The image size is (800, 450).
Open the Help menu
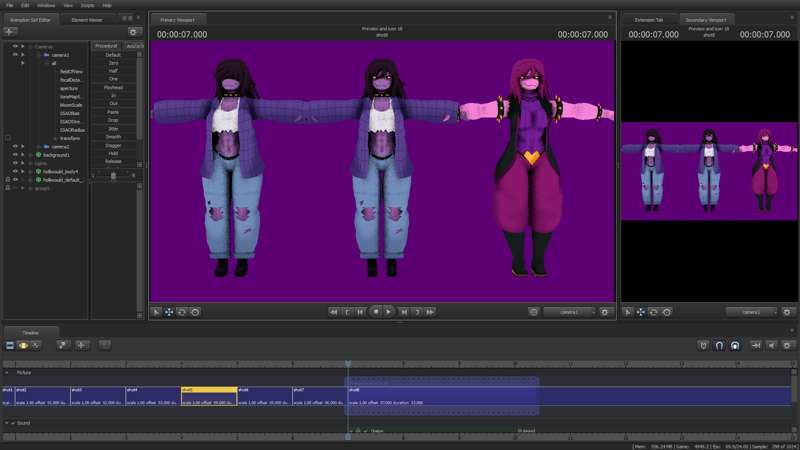point(107,5)
